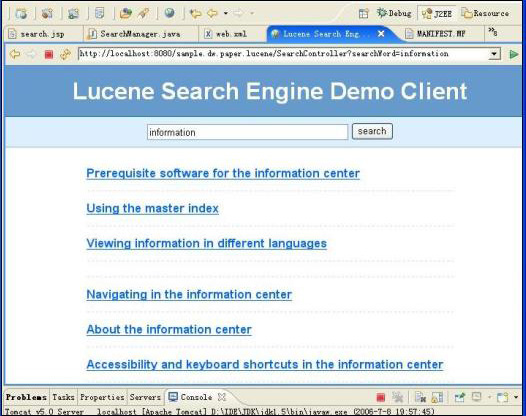526x416 pixels.
Task: Toggle console scroll lock icon
Action: click(x=437, y=398)
